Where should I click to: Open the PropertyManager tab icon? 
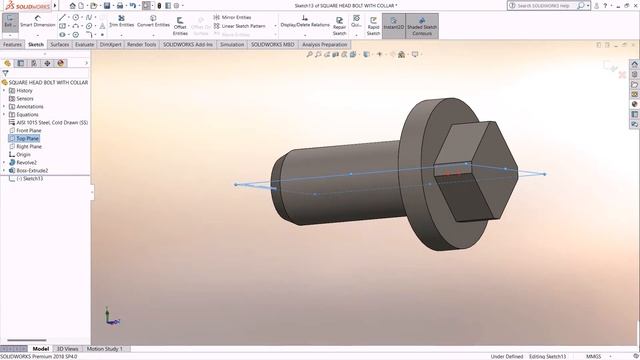[20, 63]
